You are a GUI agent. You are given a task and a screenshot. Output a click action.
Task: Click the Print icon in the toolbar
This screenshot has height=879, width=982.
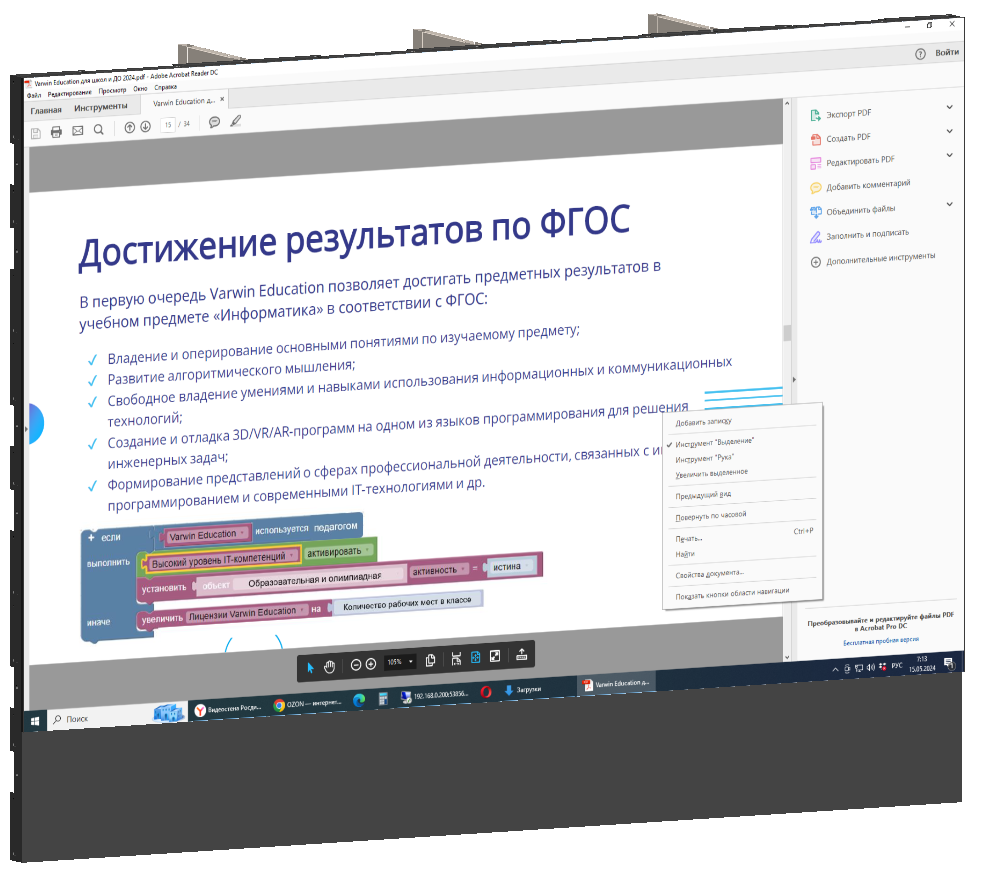point(56,132)
